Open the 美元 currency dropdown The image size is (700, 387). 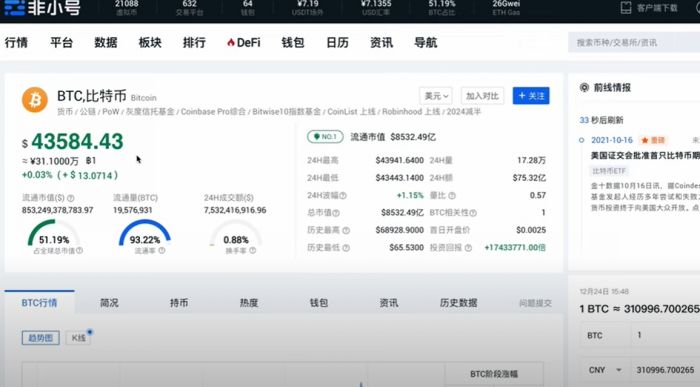[x=436, y=96]
